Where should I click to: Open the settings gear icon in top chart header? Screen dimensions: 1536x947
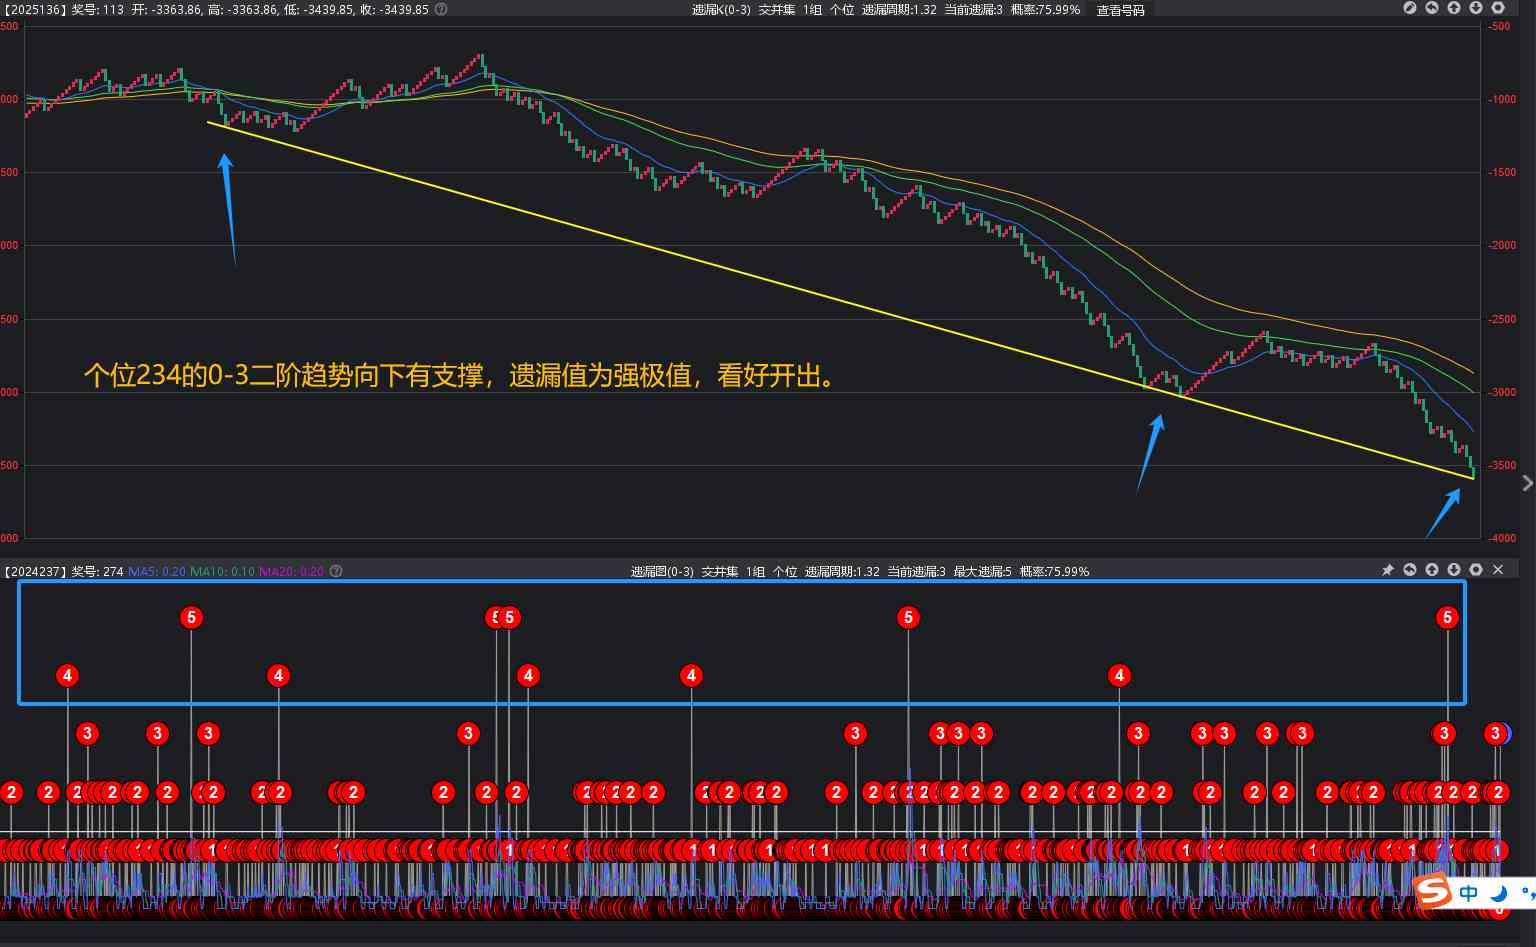[1498, 8]
